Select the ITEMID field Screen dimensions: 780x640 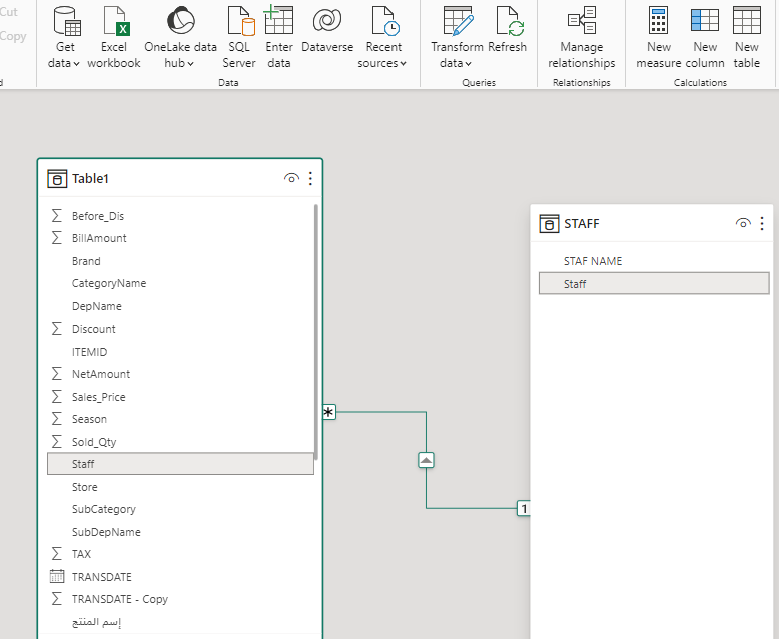point(180,352)
